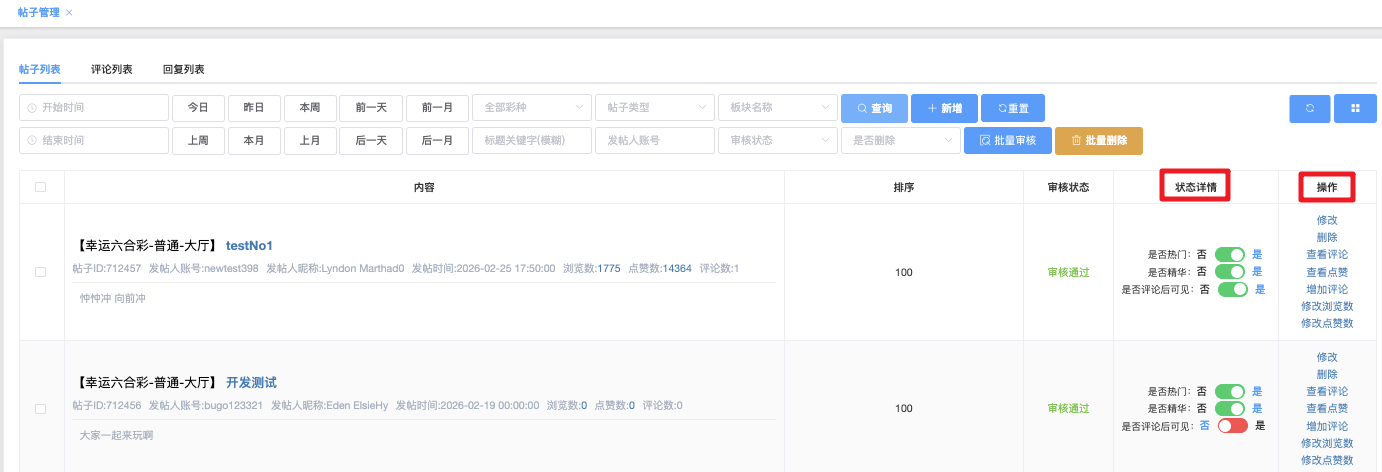
Task: Click the refresh icon button at top right
Action: pos(1309,108)
